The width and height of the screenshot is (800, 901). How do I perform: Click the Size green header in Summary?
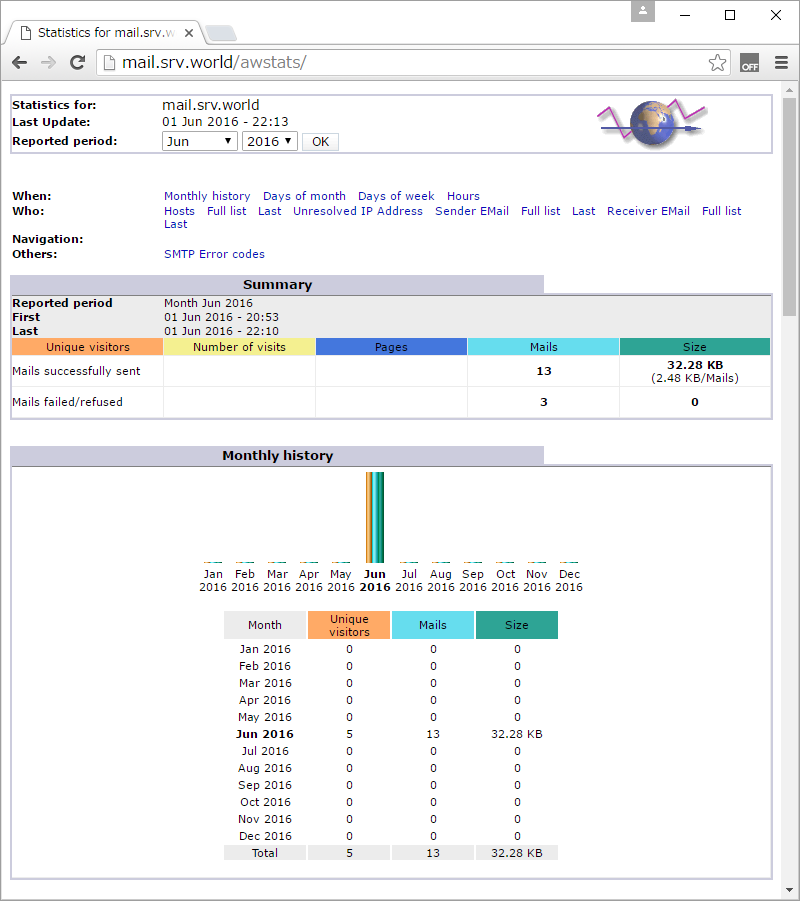click(695, 347)
